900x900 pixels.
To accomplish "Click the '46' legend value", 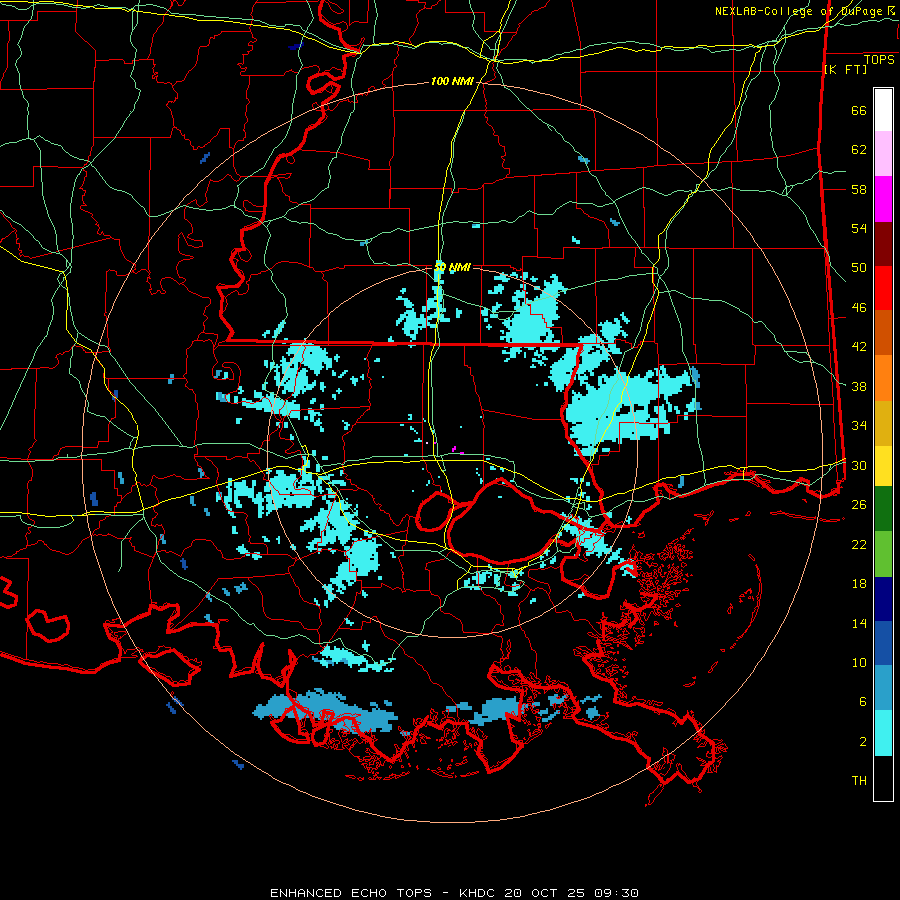I will [x=859, y=308].
